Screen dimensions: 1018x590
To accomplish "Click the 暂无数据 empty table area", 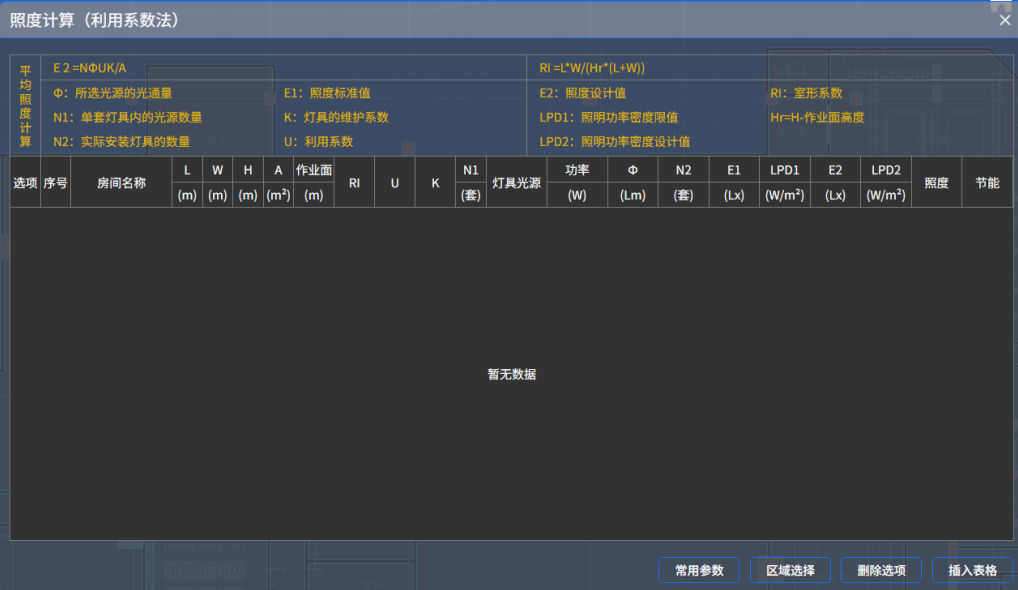I will coord(511,374).
